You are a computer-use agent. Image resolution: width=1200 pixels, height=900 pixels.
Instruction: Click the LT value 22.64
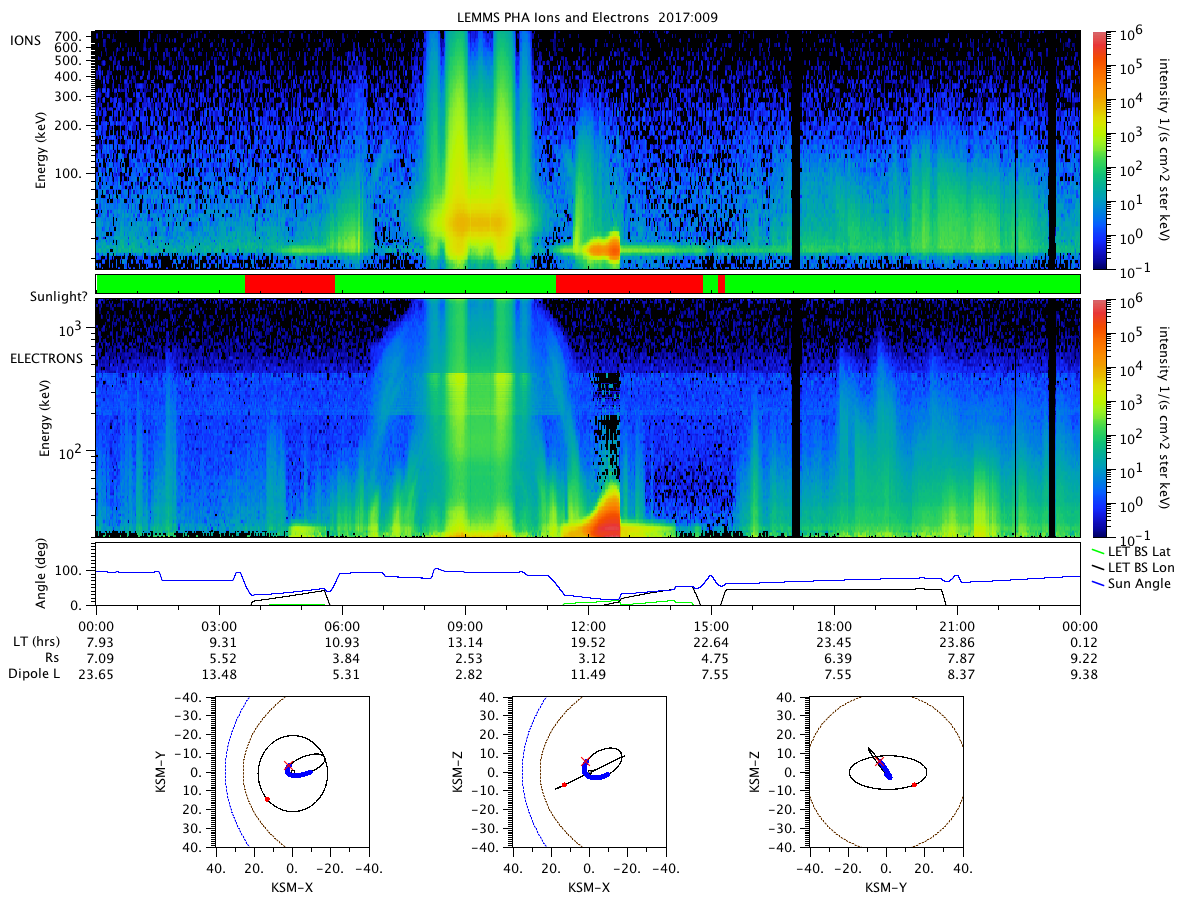(711, 641)
